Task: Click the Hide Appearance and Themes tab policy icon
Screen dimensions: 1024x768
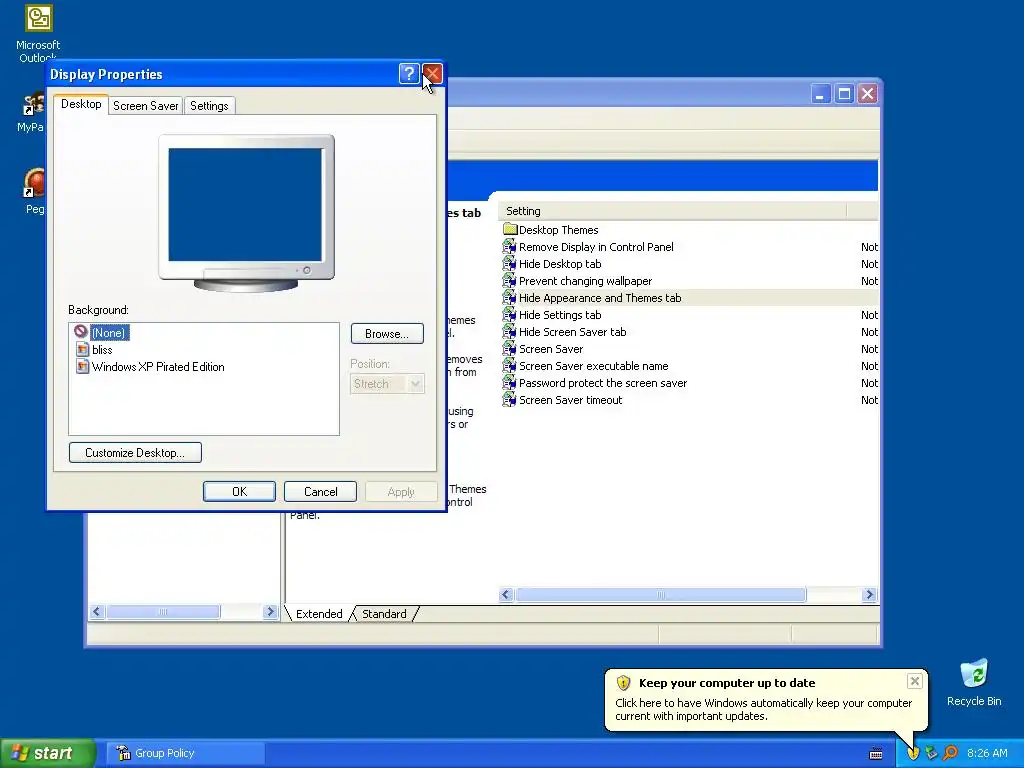Action: (x=509, y=298)
